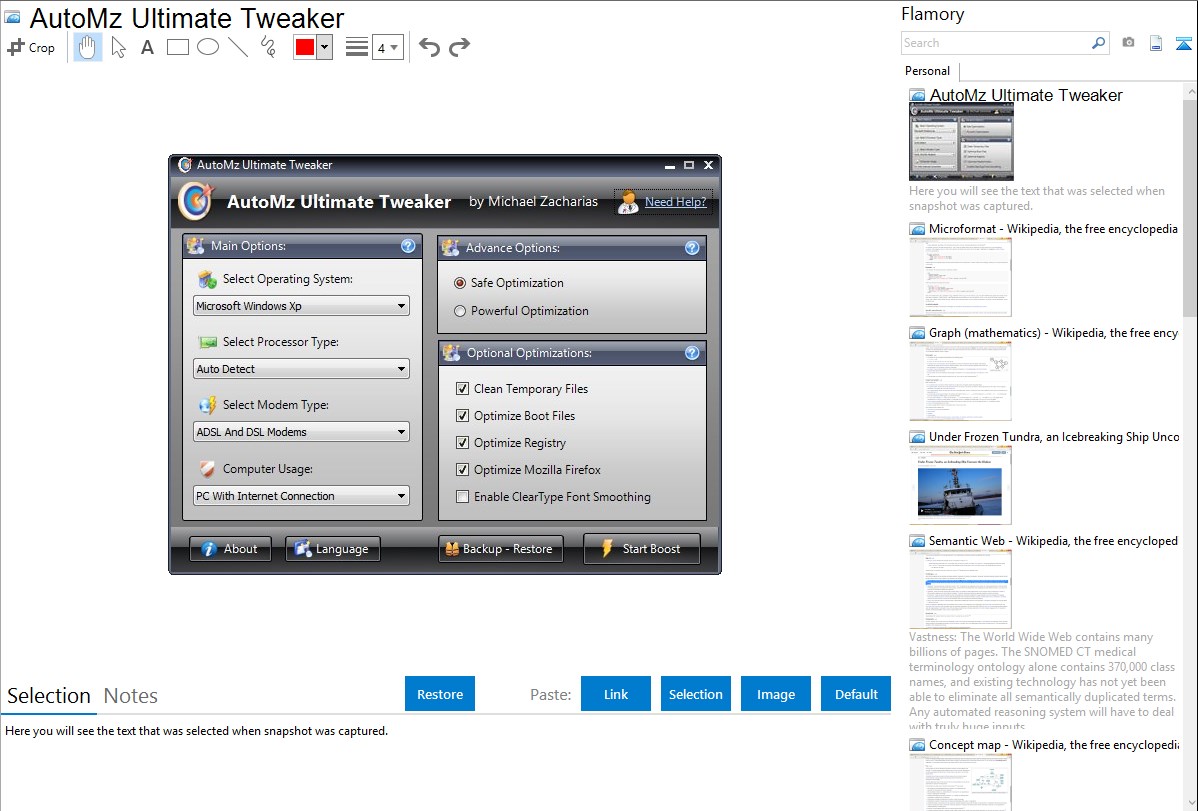Image resolution: width=1198 pixels, height=811 pixels.
Task: Open the Semantic Web snapshot thumbnail
Action: click(960, 589)
